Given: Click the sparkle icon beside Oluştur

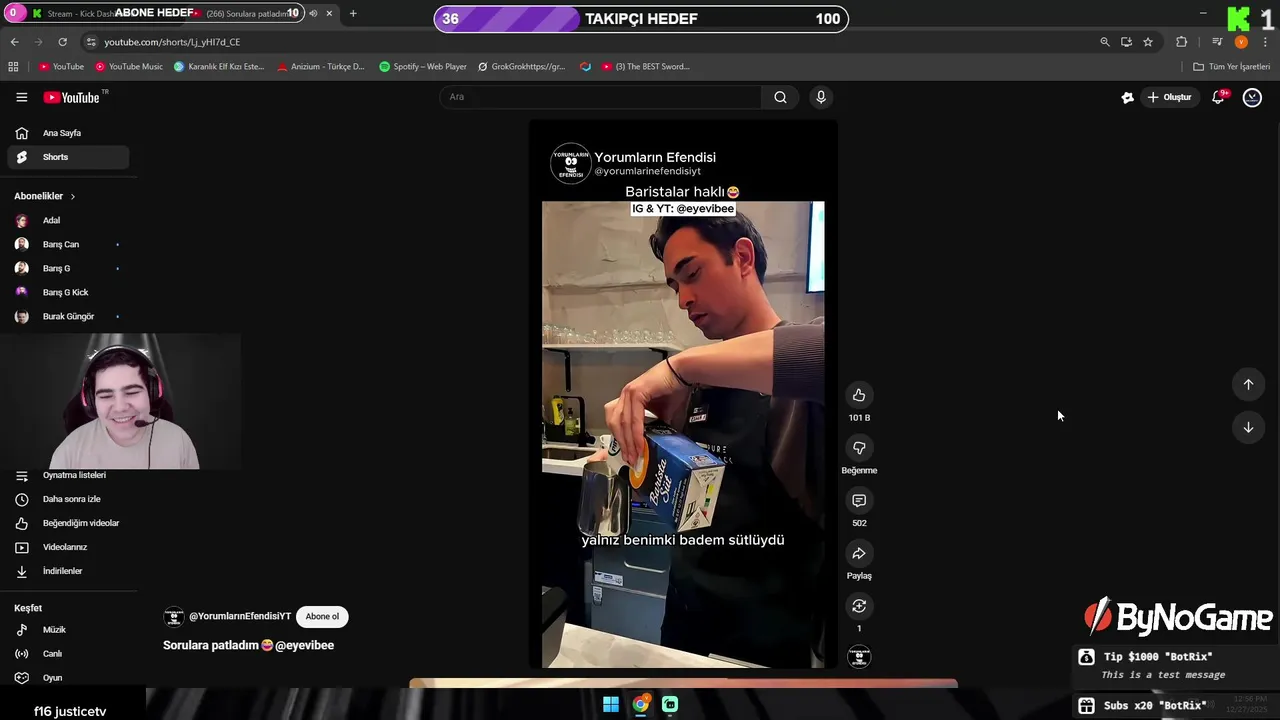Looking at the screenshot, I should click(x=1127, y=97).
